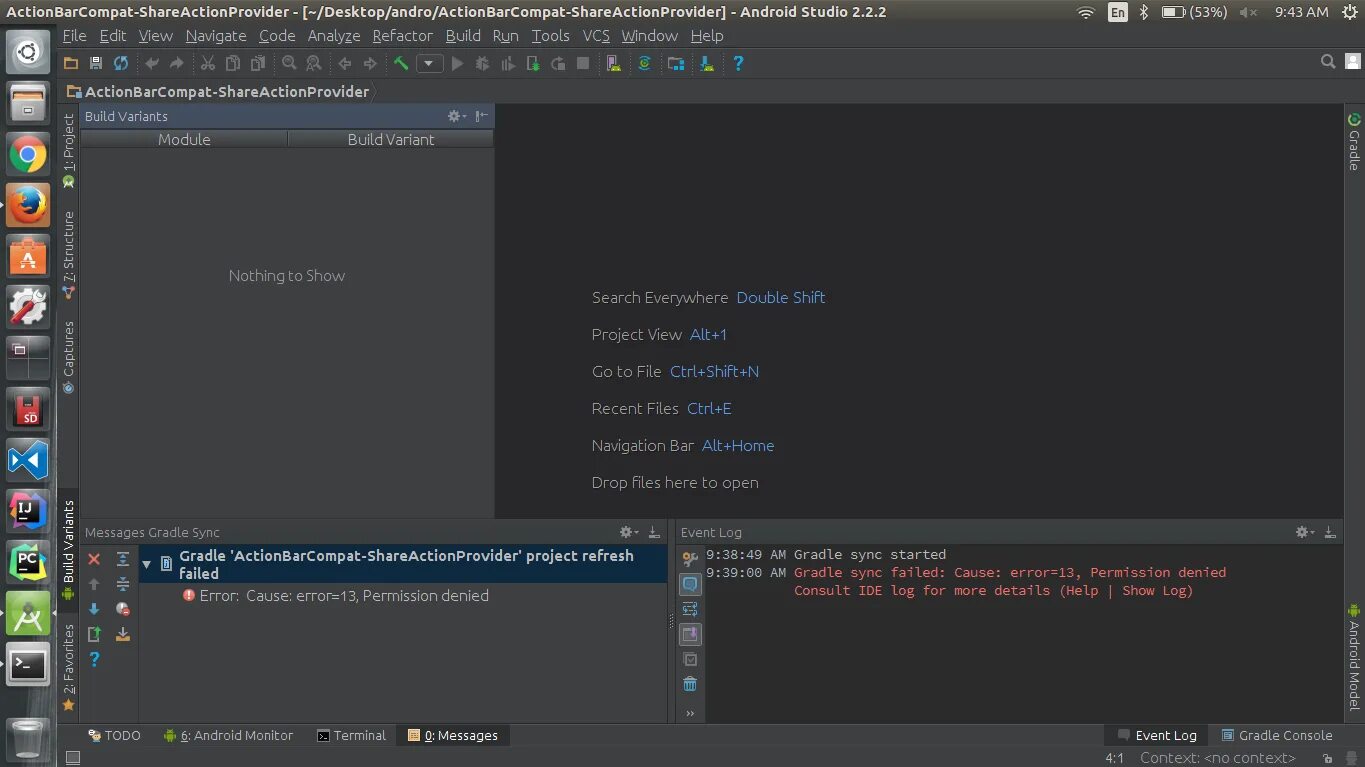
Task: Toggle the 1: Project side tab
Action: coord(68,149)
